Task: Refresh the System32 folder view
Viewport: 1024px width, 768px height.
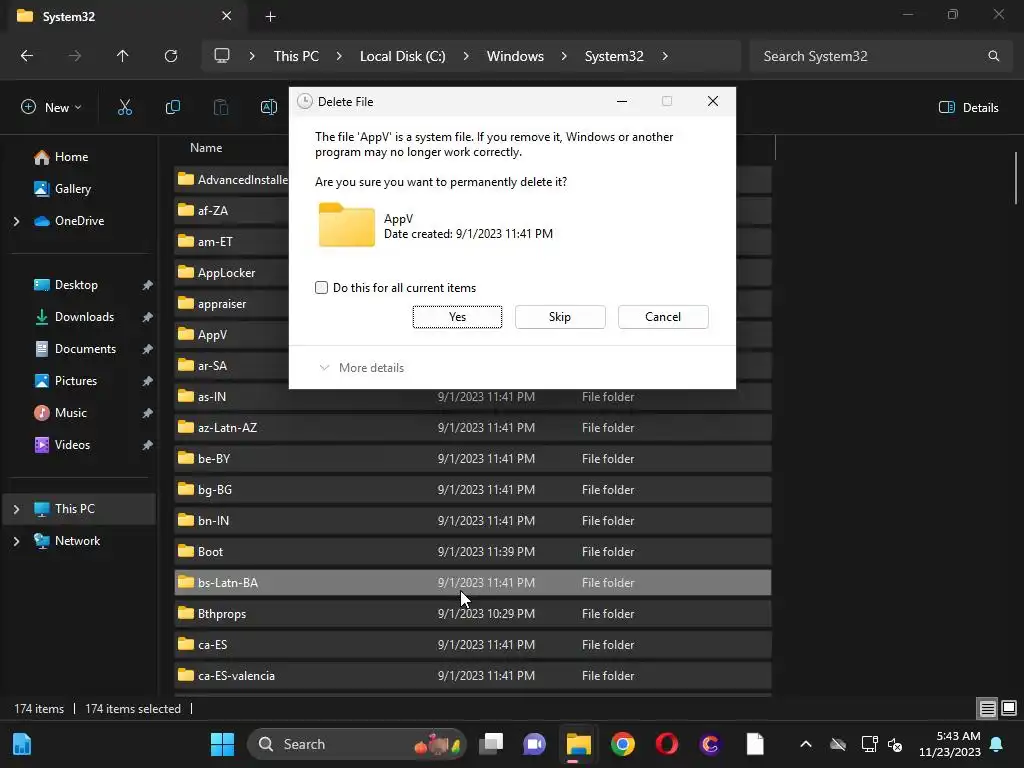Action: (171, 56)
